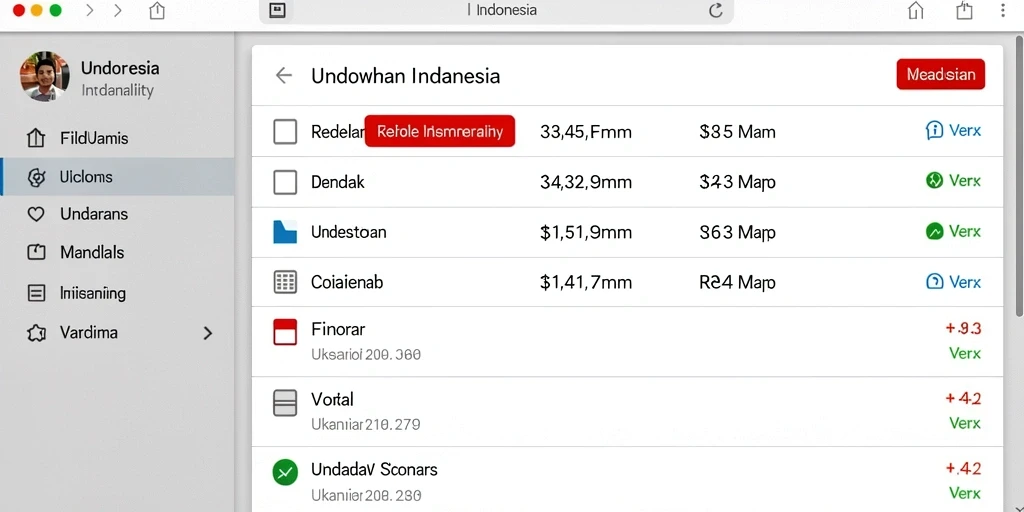Click the gray panel icon beside Vortal

(285, 403)
